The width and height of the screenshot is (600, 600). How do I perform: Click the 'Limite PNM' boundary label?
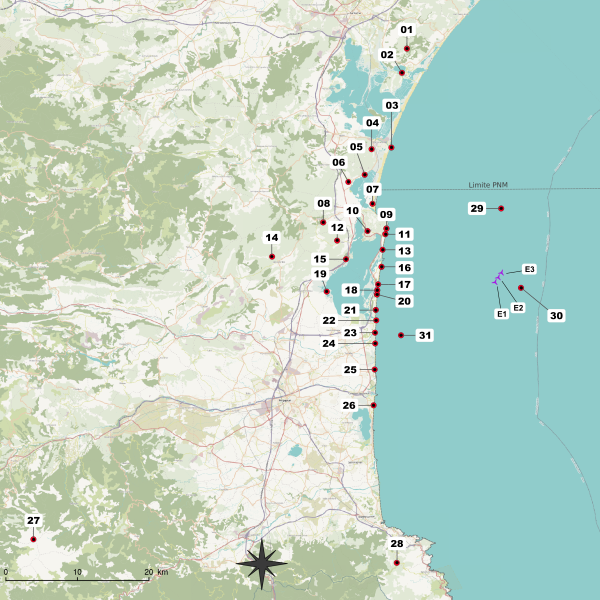[488, 185]
